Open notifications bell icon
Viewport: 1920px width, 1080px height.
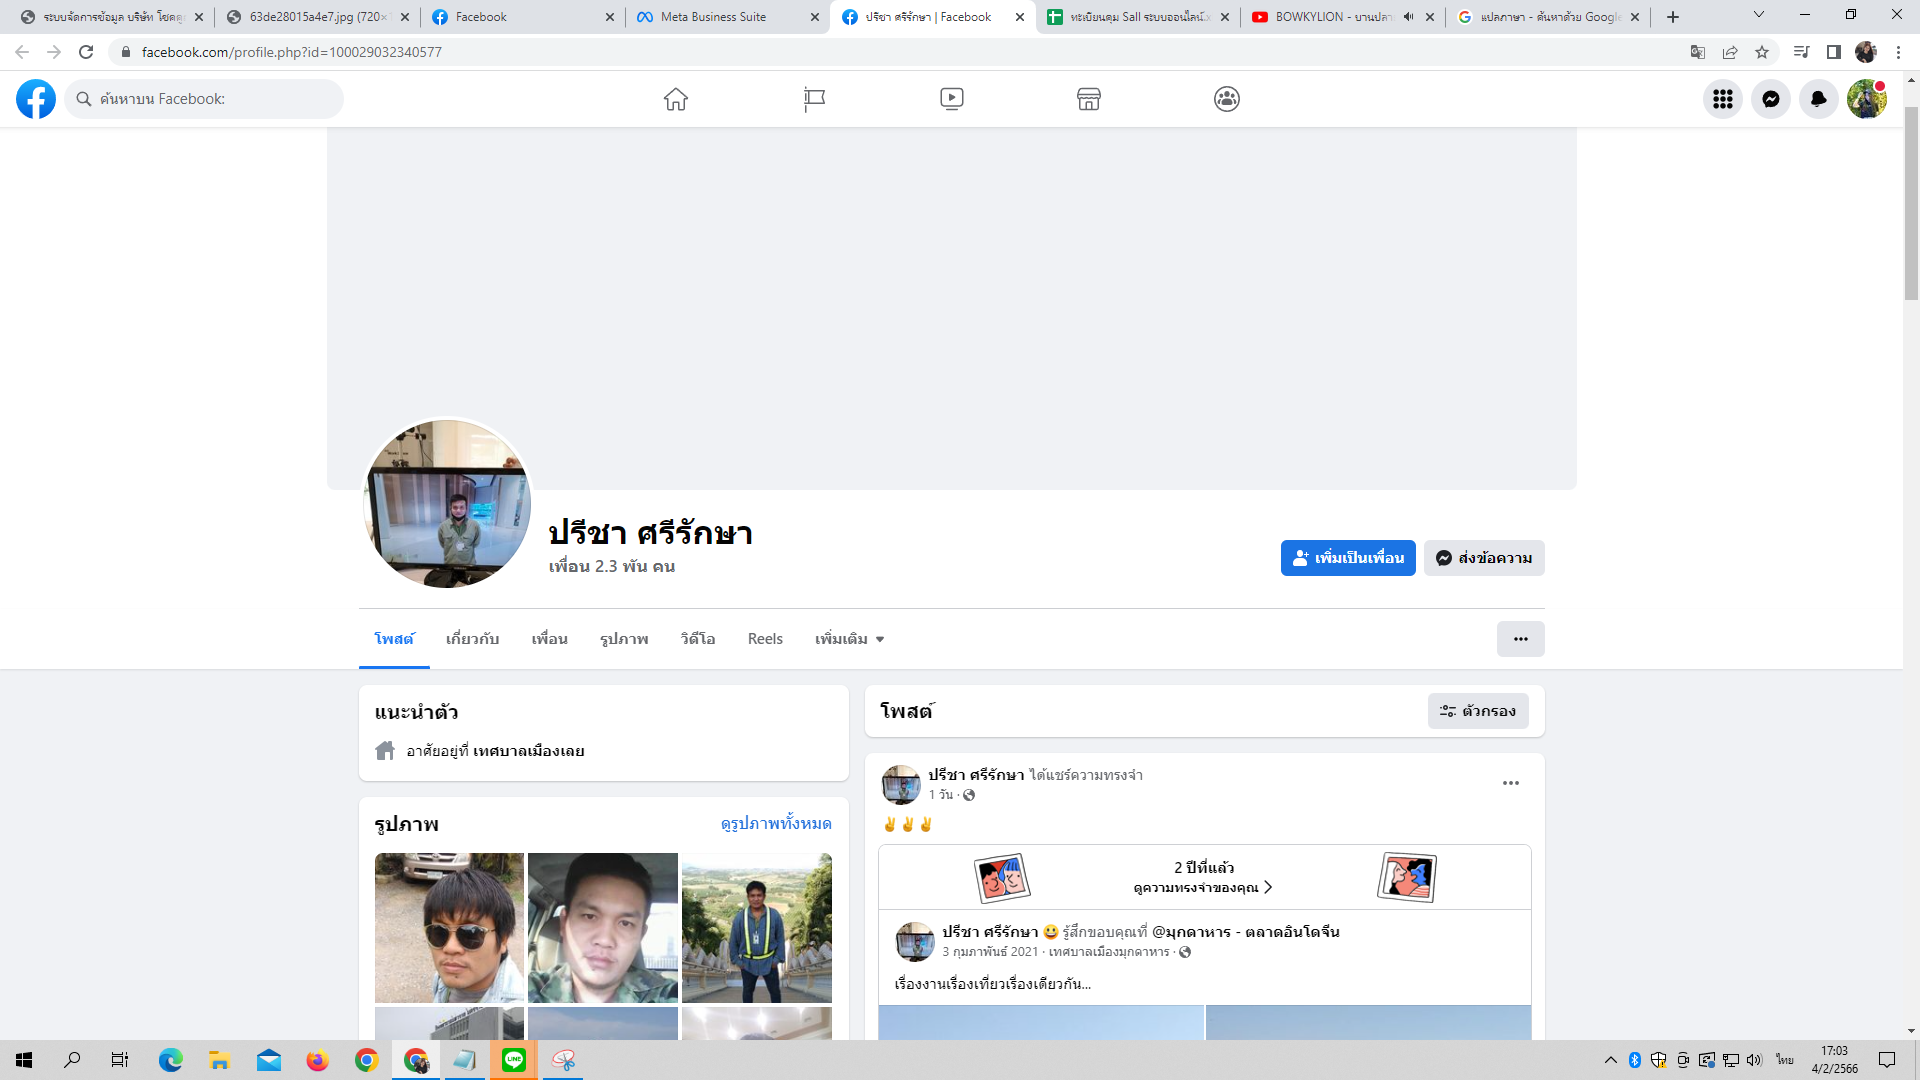[x=1818, y=99]
